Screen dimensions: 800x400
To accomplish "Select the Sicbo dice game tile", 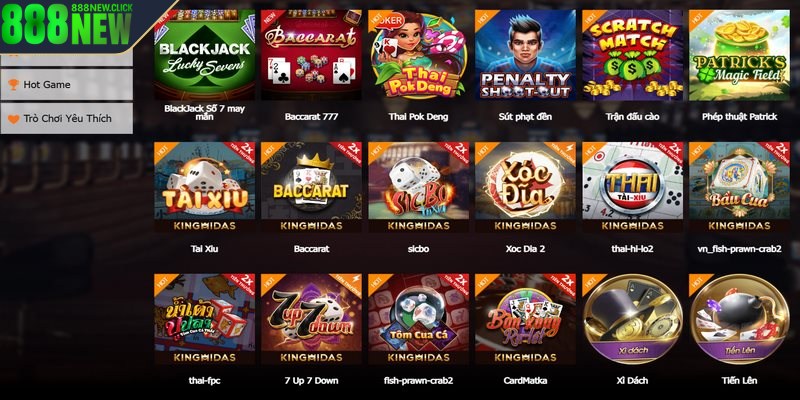I will tap(418, 187).
